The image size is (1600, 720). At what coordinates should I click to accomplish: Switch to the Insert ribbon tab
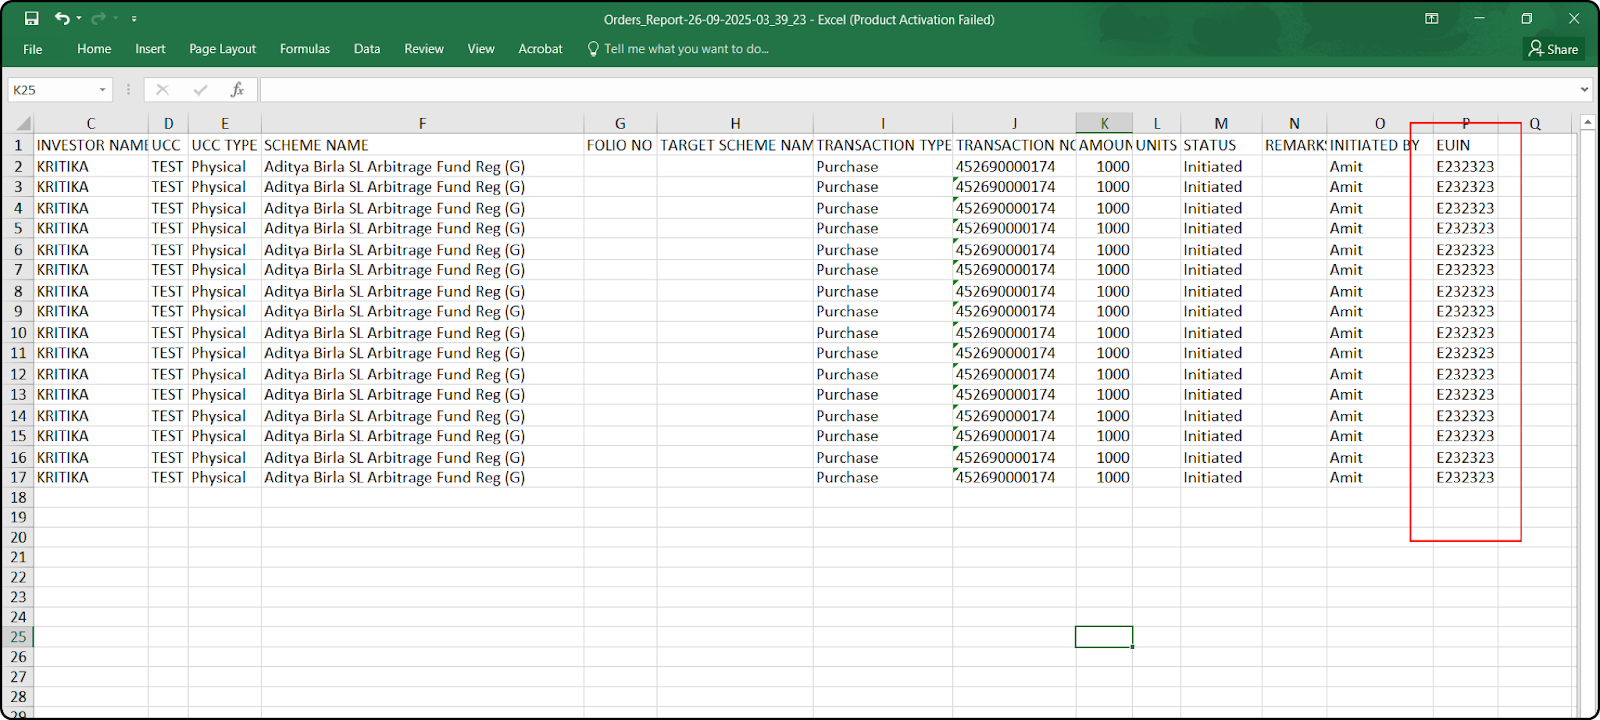point(150,49)
